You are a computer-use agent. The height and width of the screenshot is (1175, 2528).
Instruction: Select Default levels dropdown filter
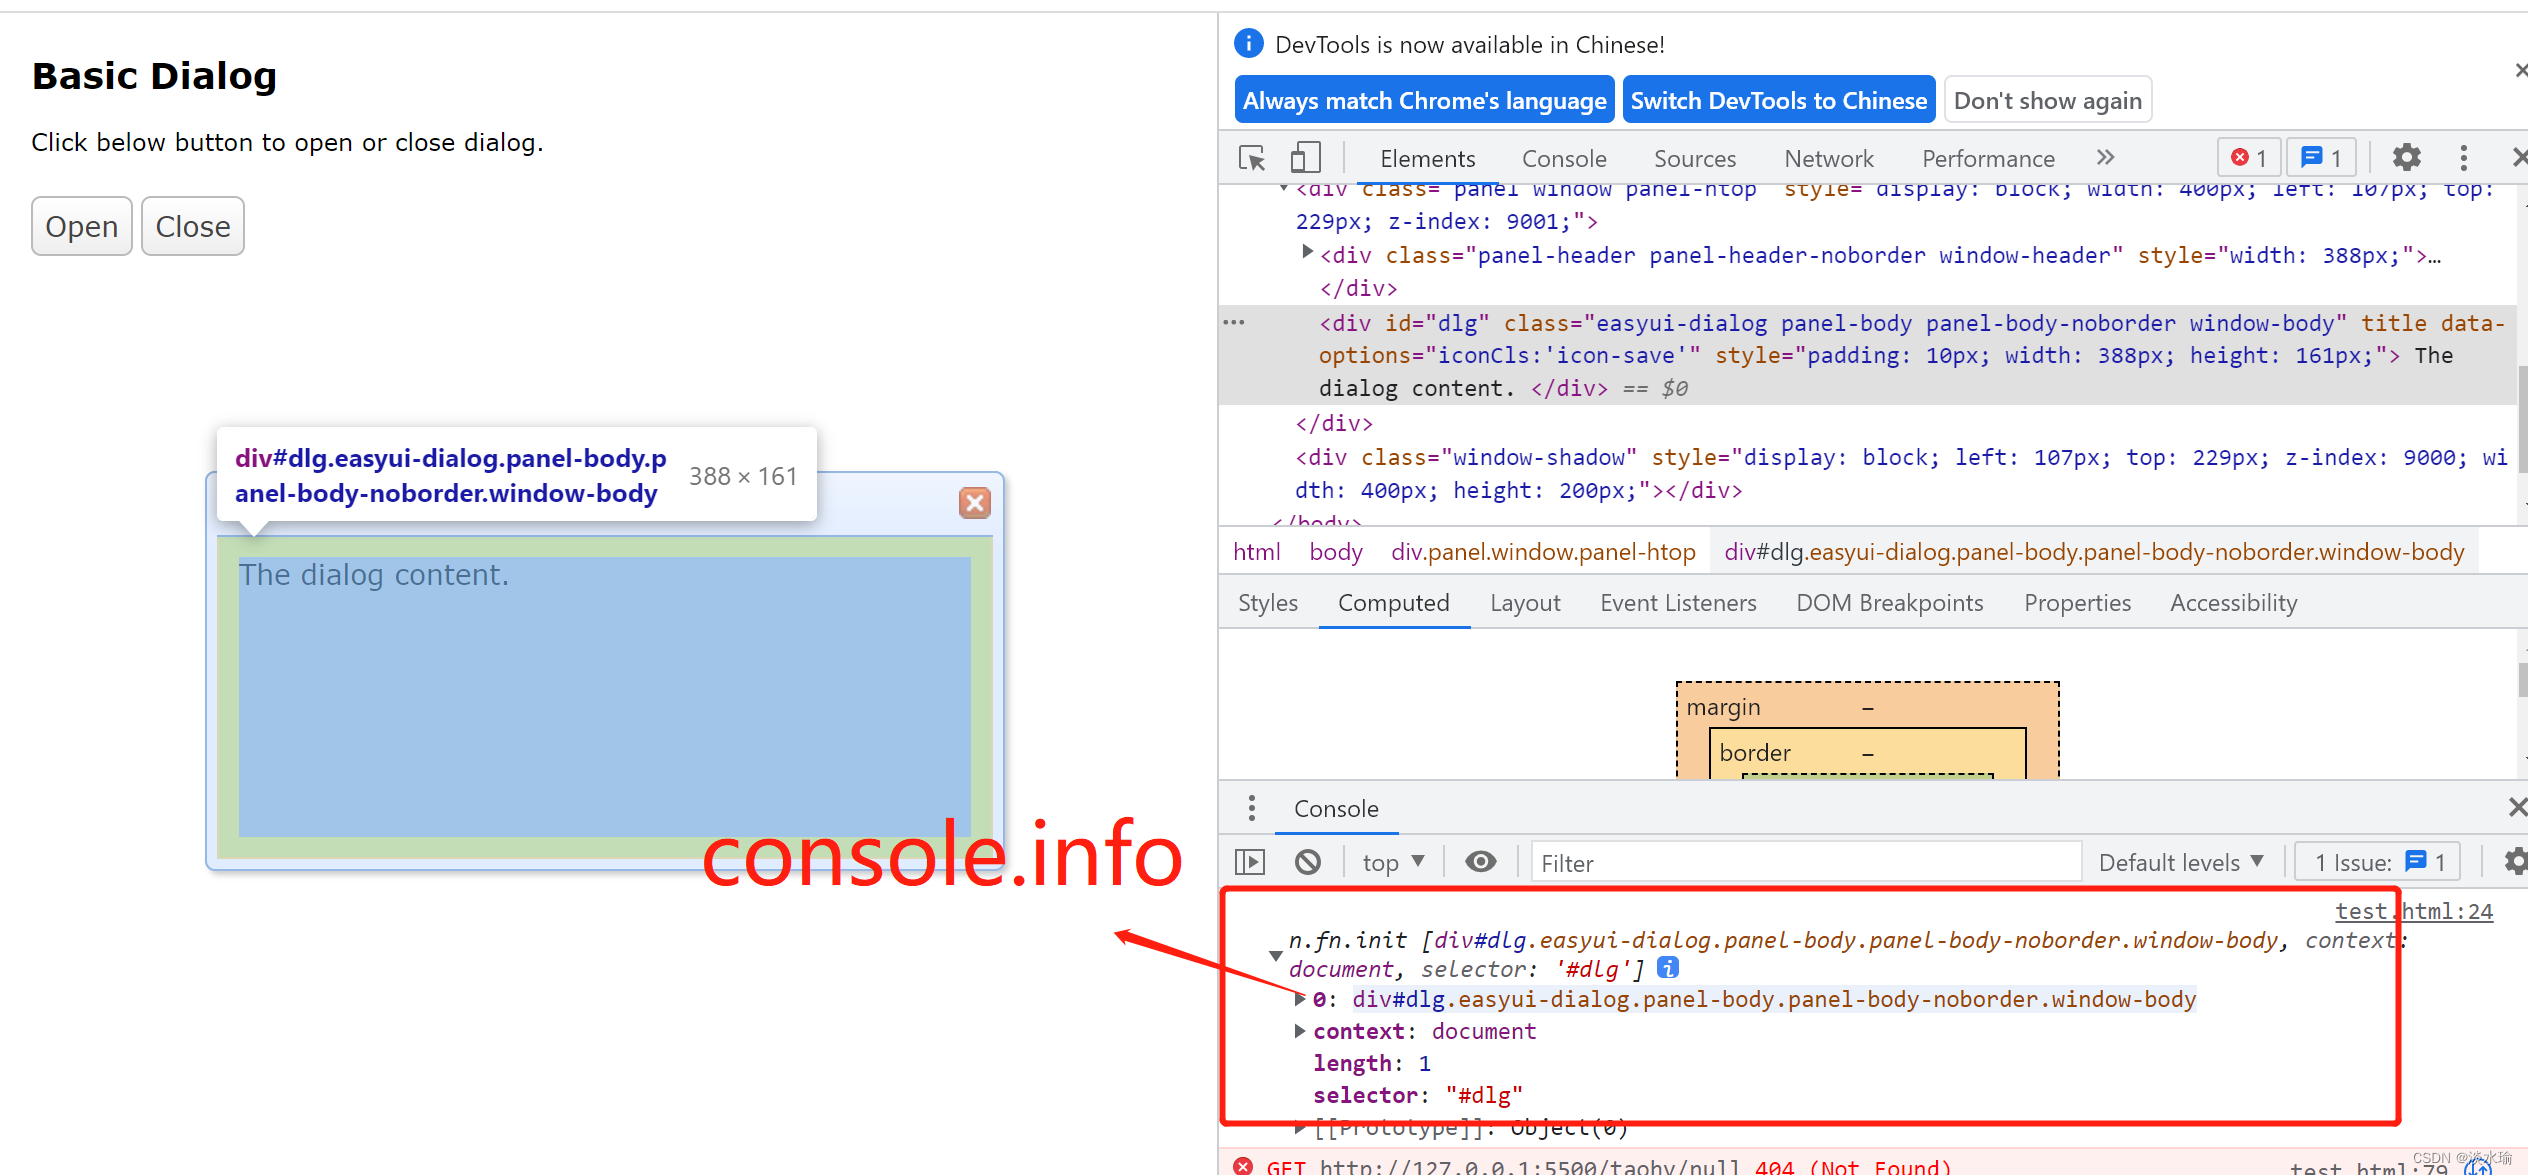(2177, 862)
